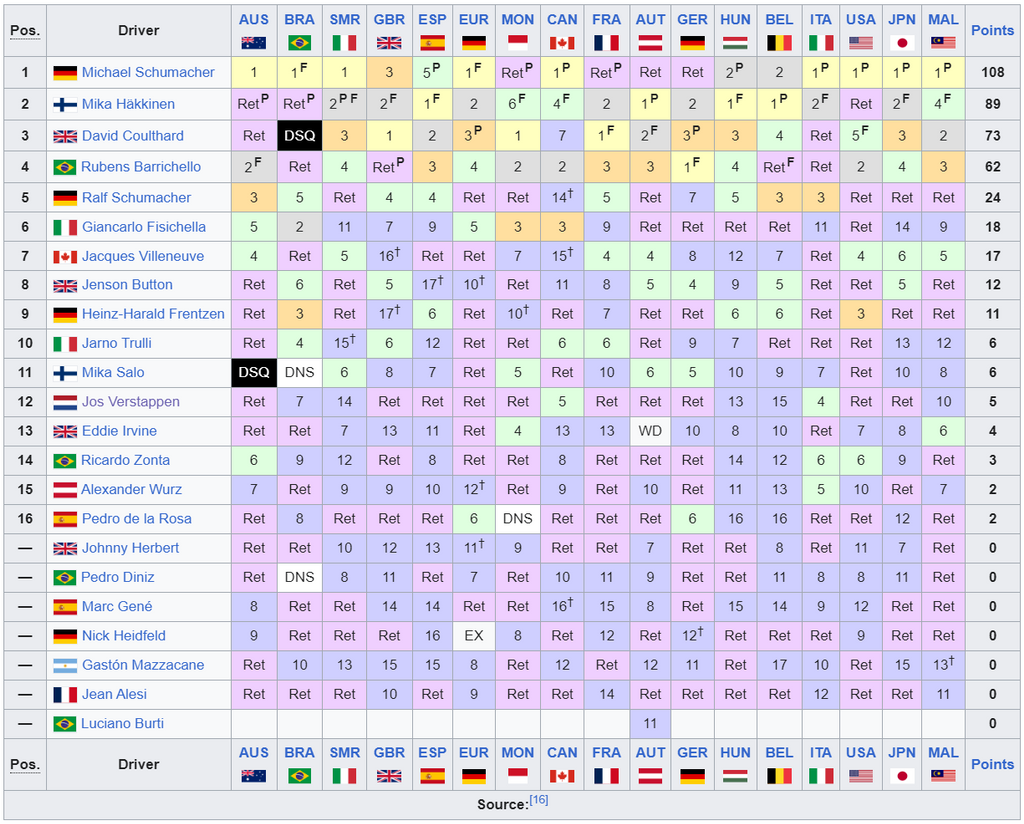The image size is (1024, 824).
Task: Open Ricardo Zonta driver link
Action: (125, 460)
